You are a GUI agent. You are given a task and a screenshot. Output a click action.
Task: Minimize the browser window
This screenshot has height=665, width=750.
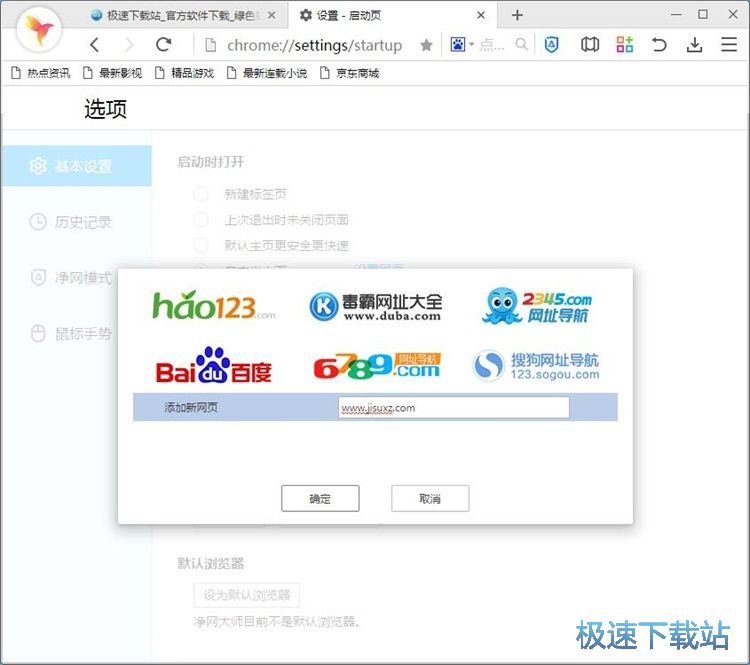pos(676,15)
